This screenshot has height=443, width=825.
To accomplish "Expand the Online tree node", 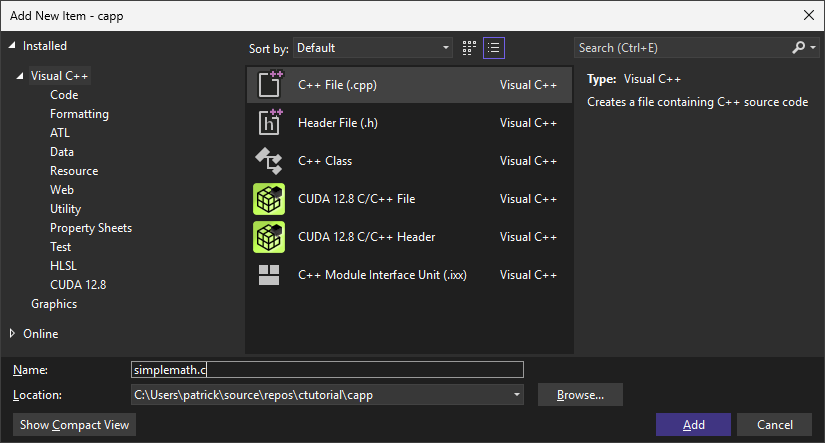I will click(x=12, y=333).
